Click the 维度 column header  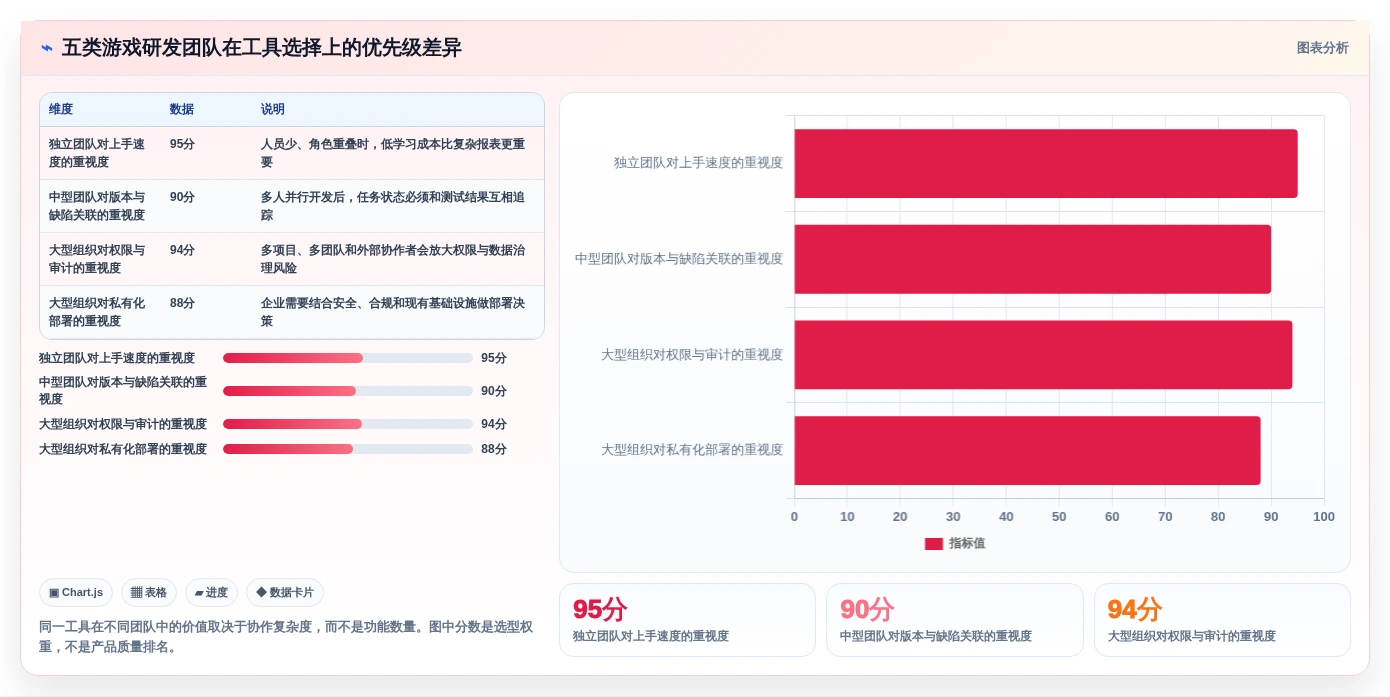(61, 109)
